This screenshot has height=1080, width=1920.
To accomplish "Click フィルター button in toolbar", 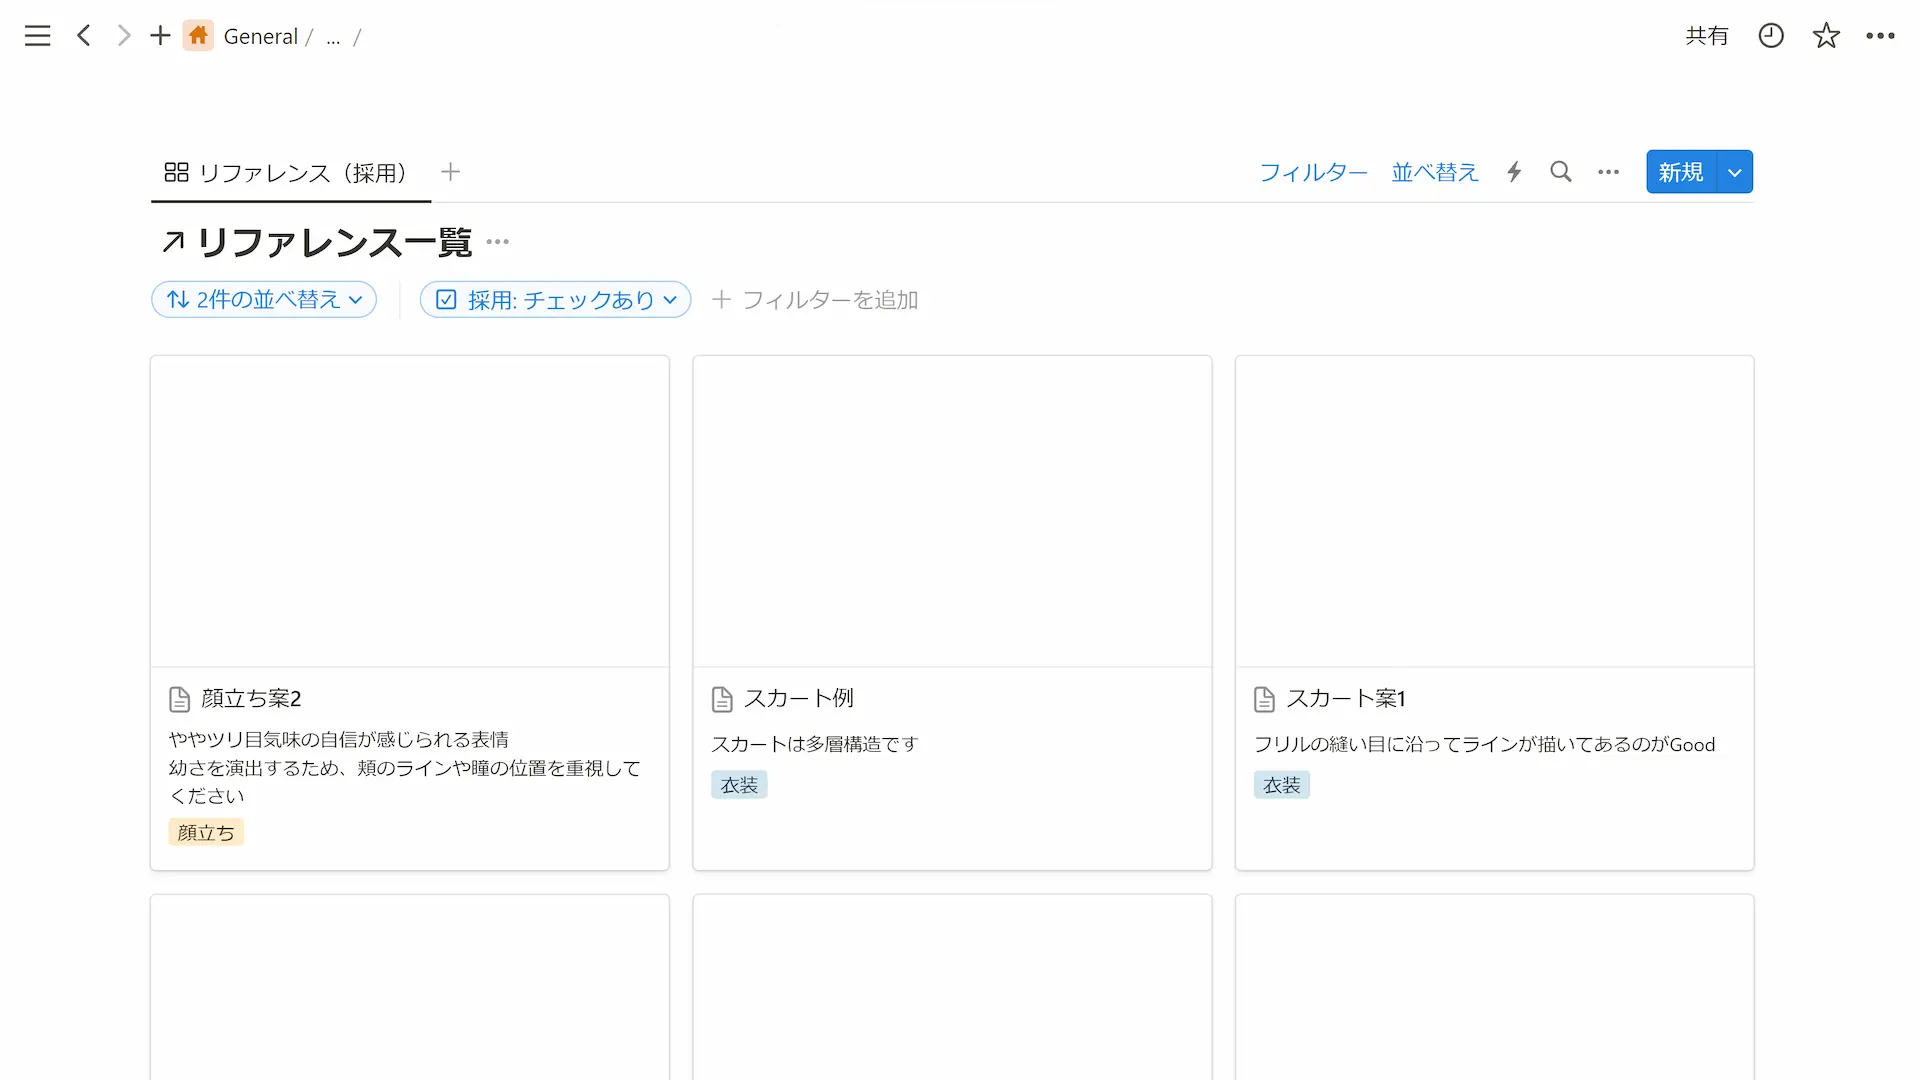I will (1313, 172).
